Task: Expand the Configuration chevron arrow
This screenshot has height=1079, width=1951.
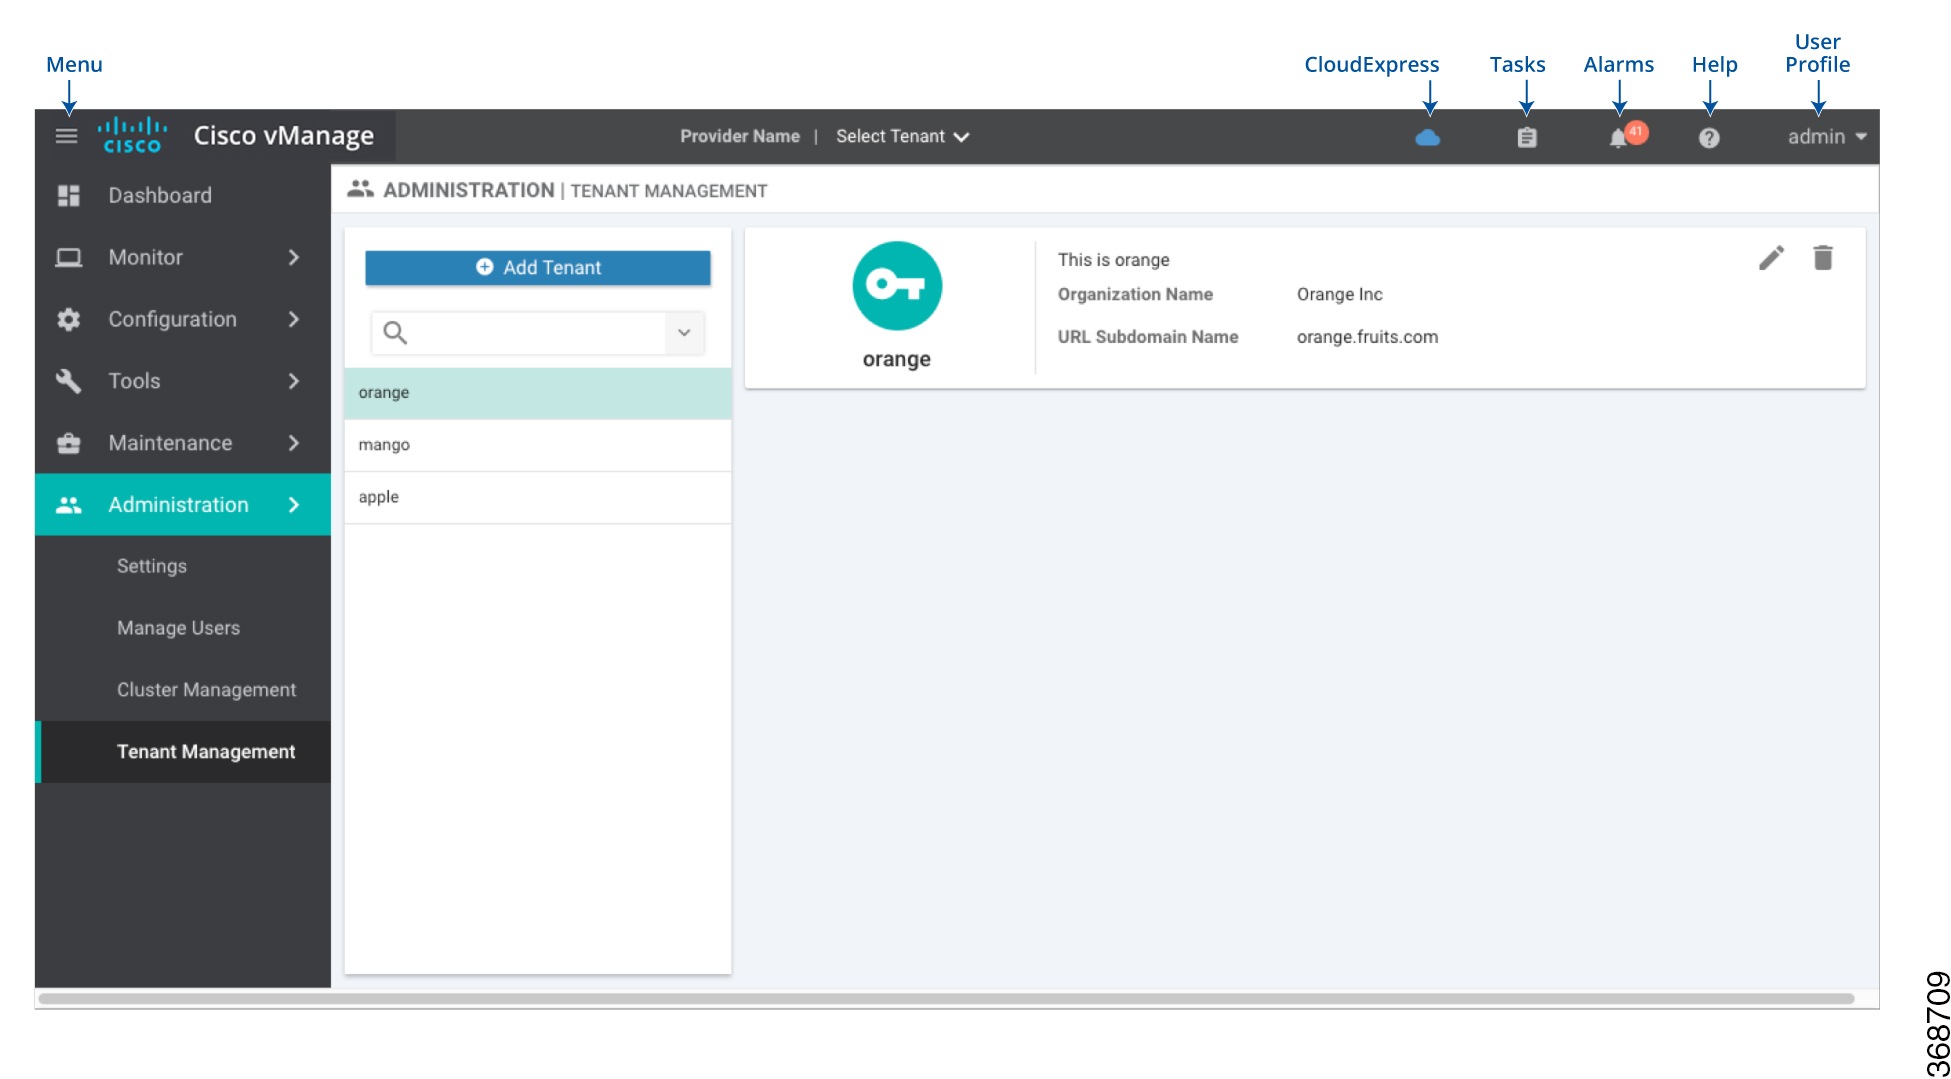Action: click(x=293, y=319)
